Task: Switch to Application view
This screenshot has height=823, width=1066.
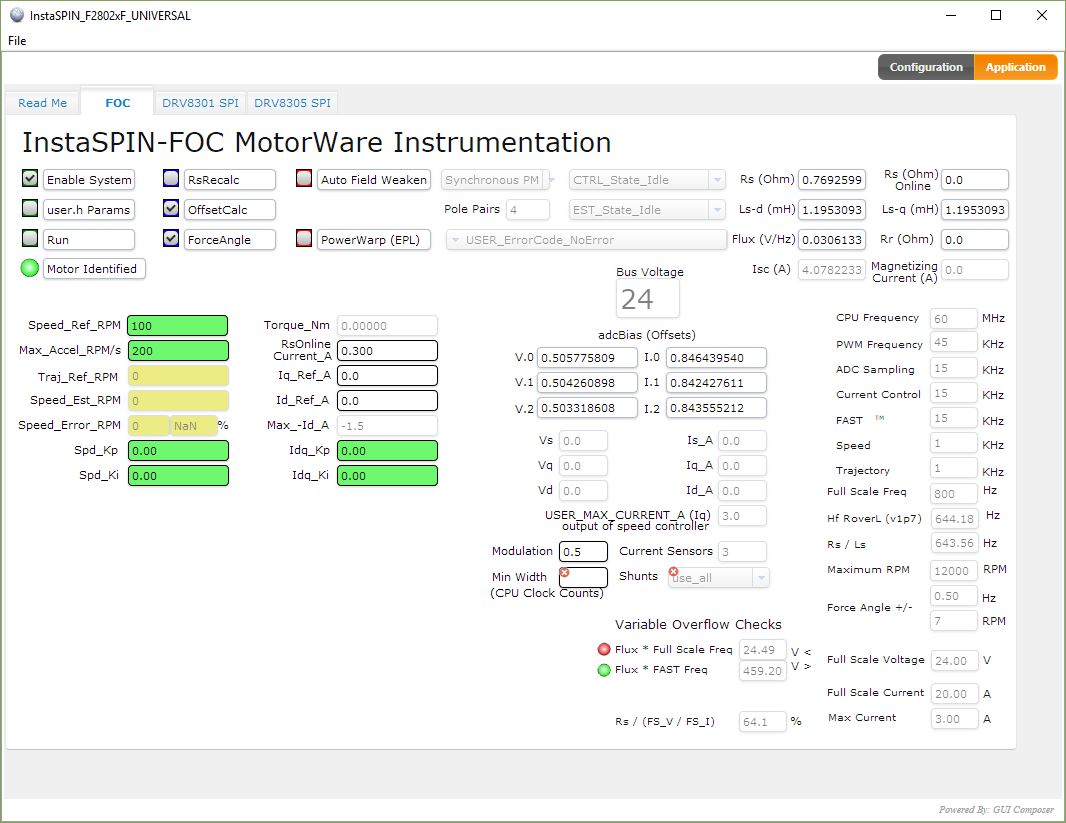Action: pyautogui.click(x=1016, y=67)
